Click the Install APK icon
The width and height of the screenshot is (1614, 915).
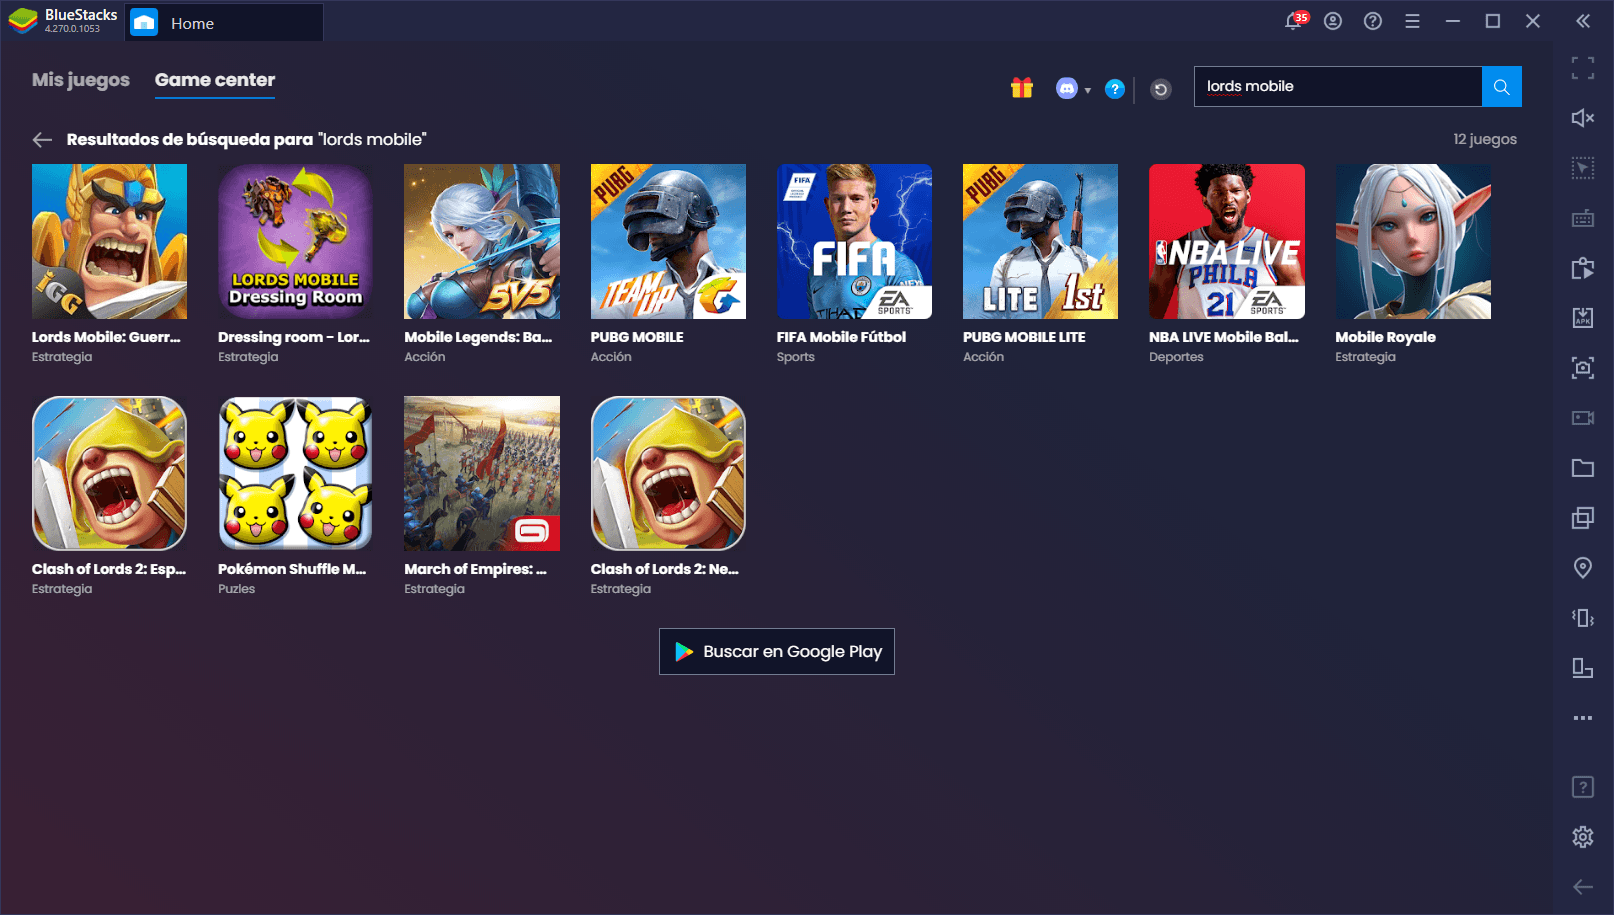(x=1583, y=318)
